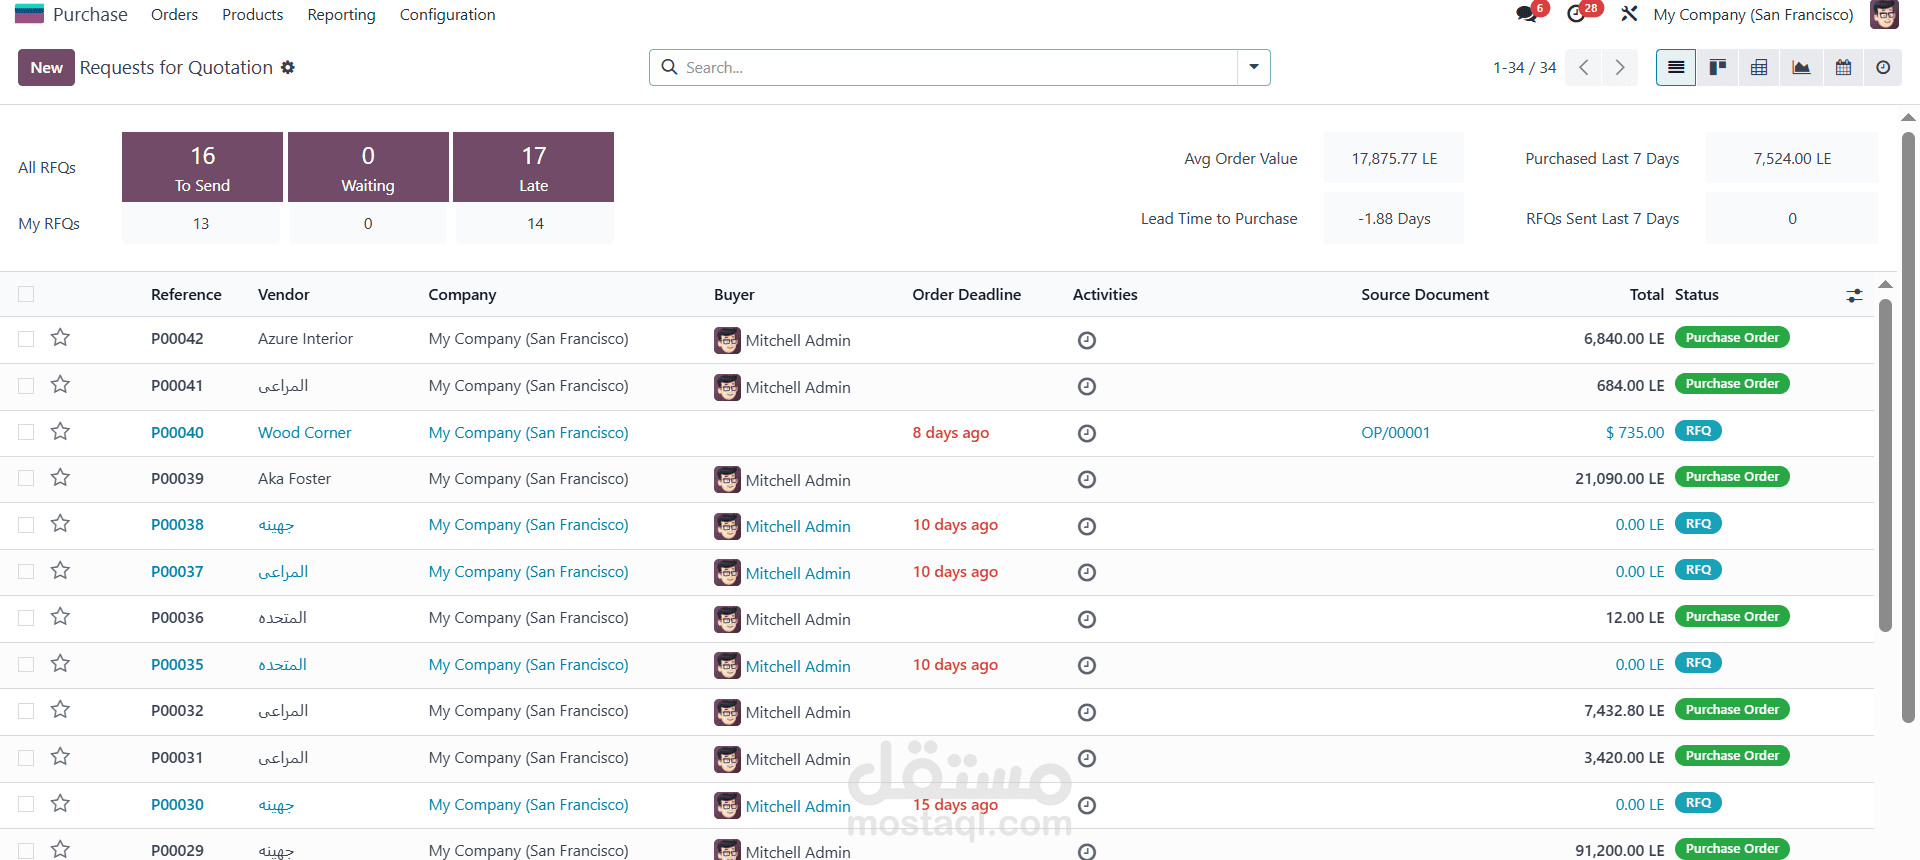Open activity clock for P00032
Image resolution: width=1920 pixels, height=860 pixels.
click(1087, 712)
